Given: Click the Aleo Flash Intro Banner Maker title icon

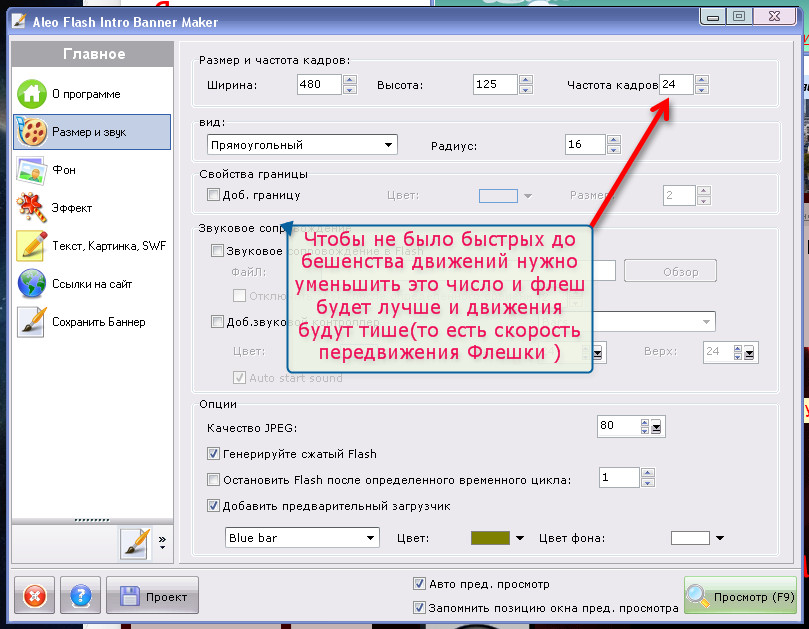Looking at the screenshot, I should click(19, 21).
